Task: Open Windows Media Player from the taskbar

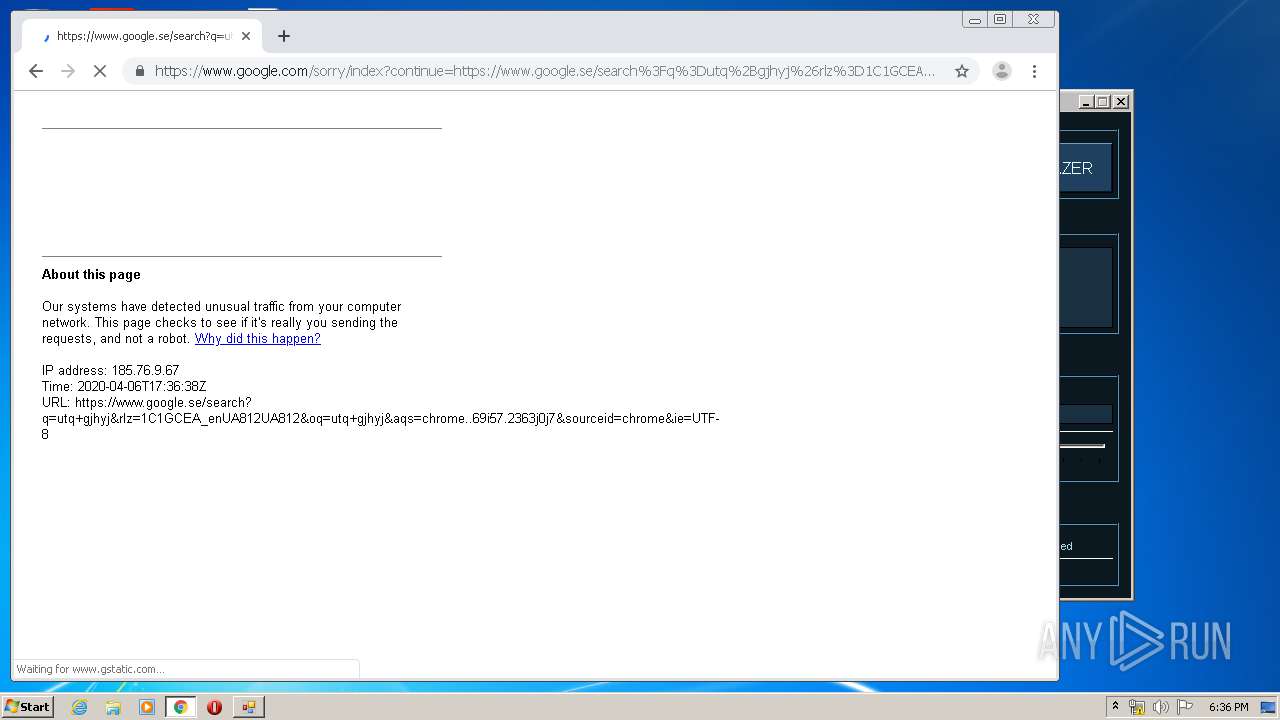Action: tap(147, 707)
